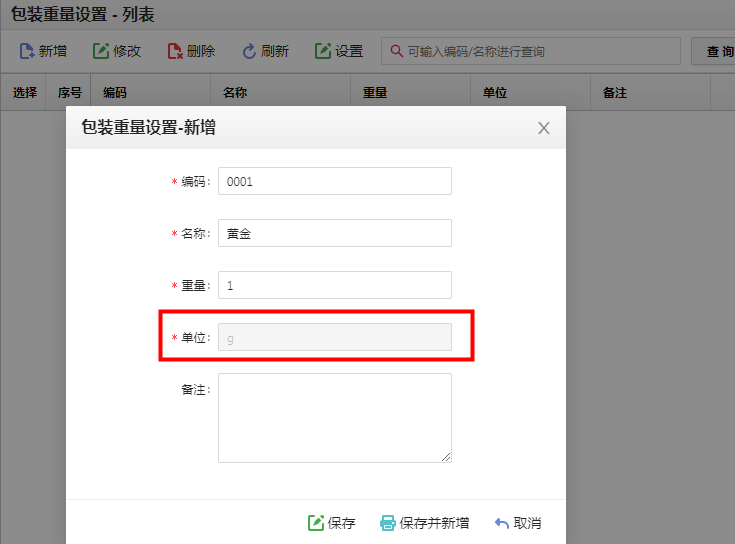
Task: Click the 序号 column header
Action: (70, 92)
